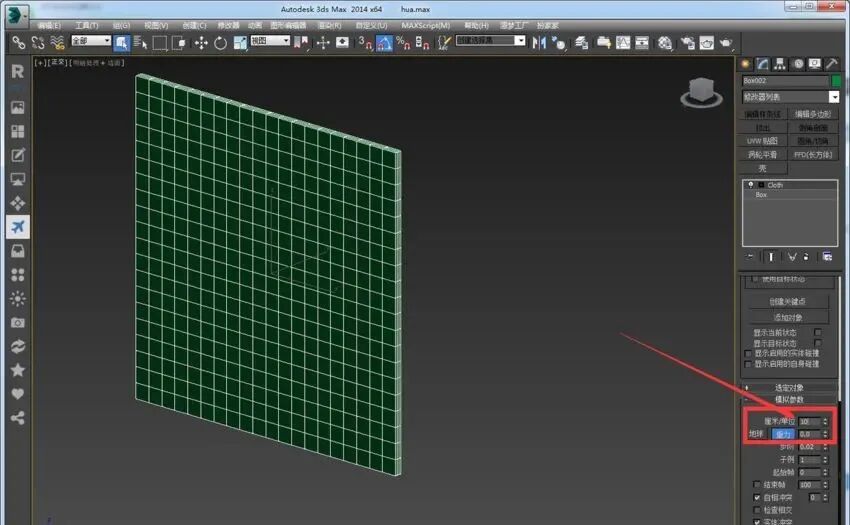Click the 创建关键点 button

point(788,302)
